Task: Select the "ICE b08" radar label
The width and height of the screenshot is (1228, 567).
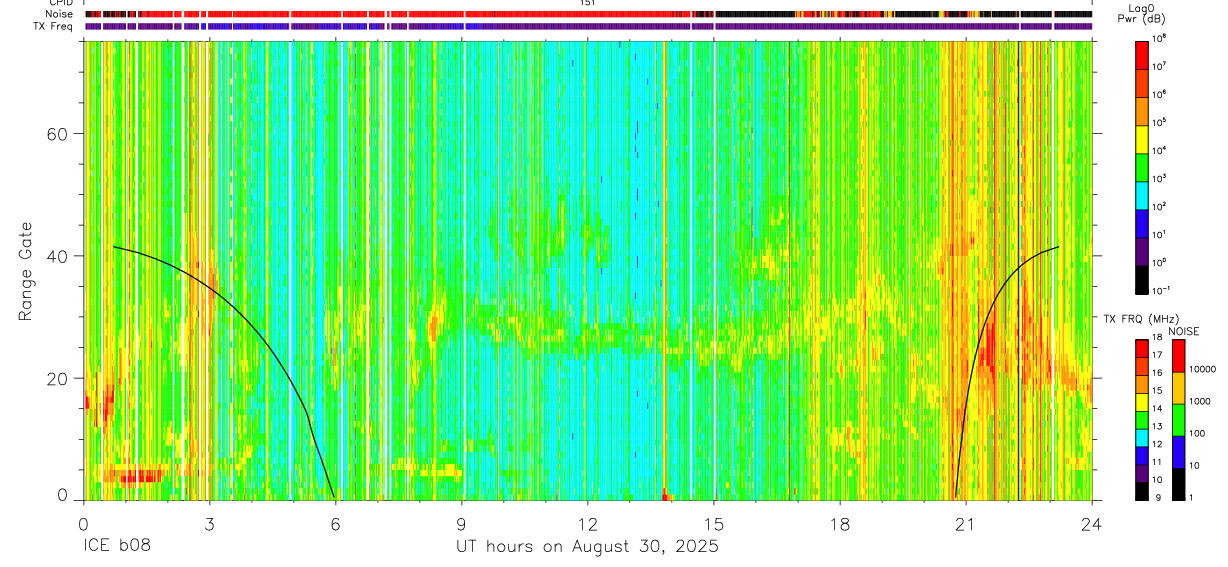Action: [116, 547]
